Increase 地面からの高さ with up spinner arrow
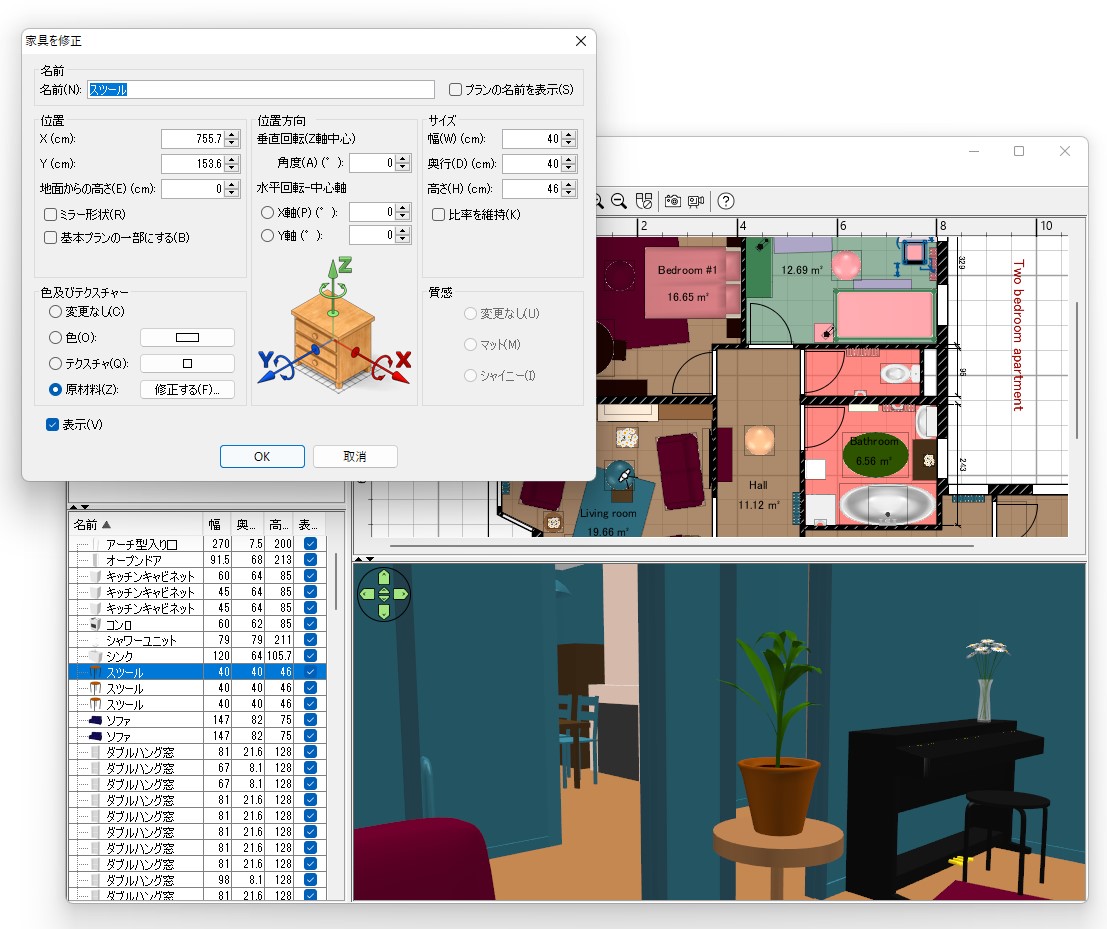 click(x=232, y=184)
